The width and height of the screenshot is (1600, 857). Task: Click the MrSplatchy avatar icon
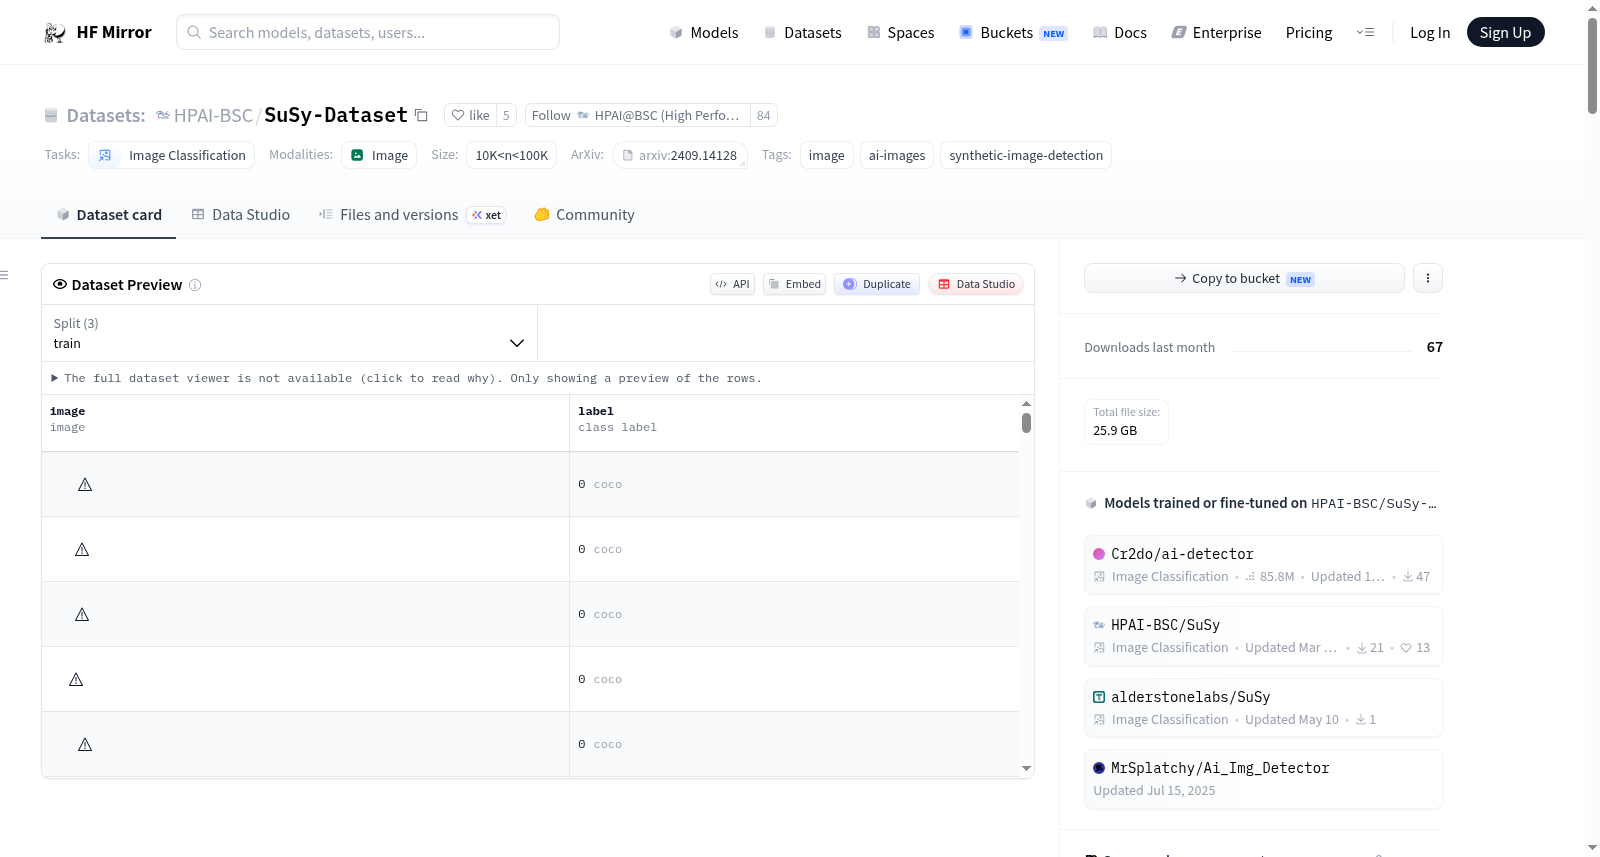pyautogui.click(x=1099, y=768)
